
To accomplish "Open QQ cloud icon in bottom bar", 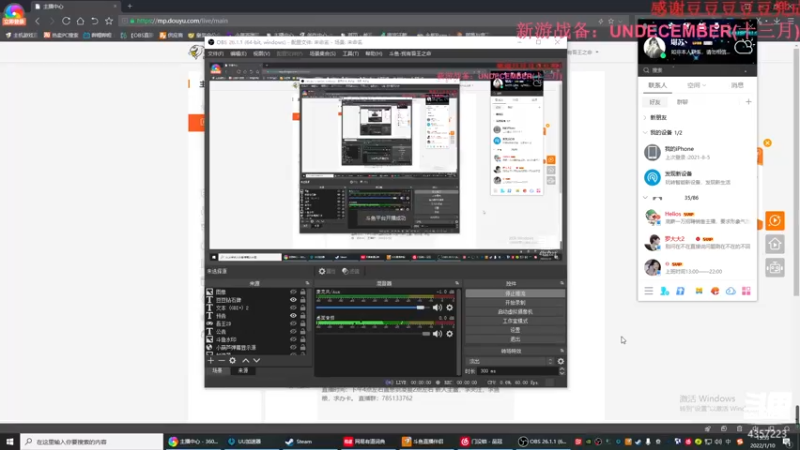I will (731, 291).
